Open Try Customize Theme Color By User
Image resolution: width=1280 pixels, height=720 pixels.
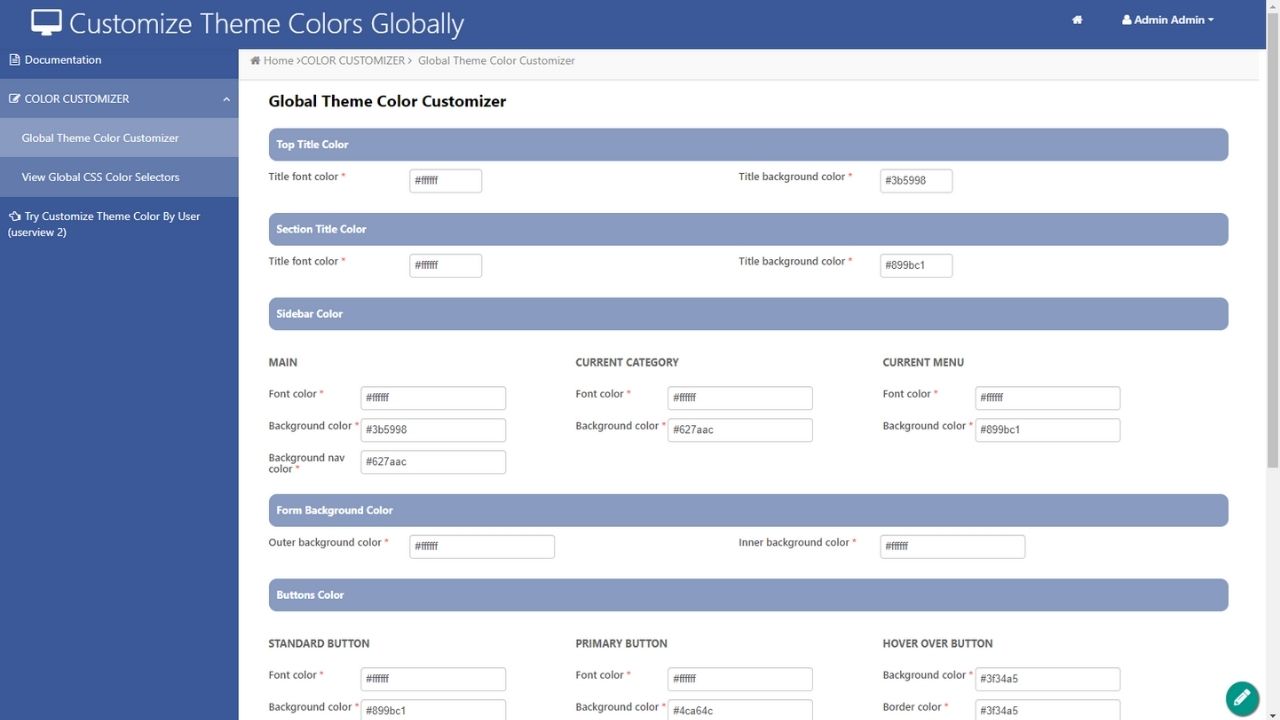coord(110,217)
